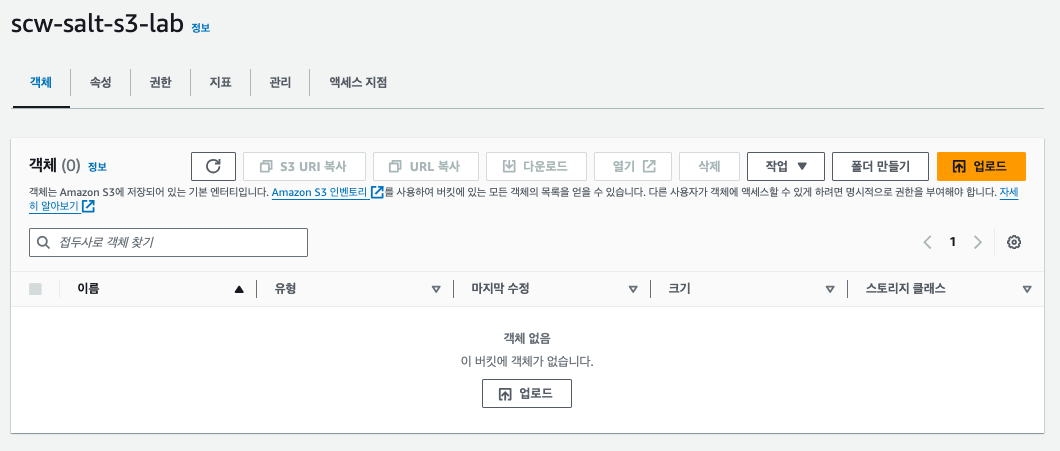Open the table preferences gear icon

tap(1014, 242)
